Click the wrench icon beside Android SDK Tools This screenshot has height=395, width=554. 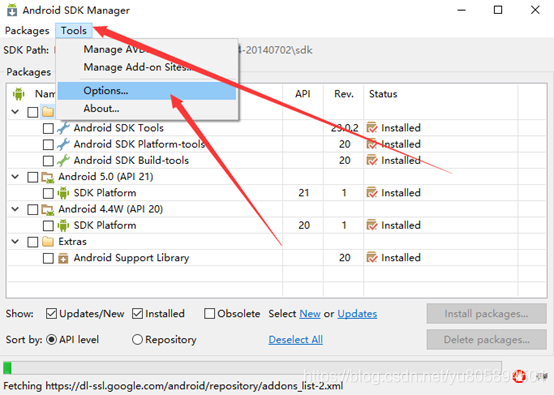(x=63, y=128)
